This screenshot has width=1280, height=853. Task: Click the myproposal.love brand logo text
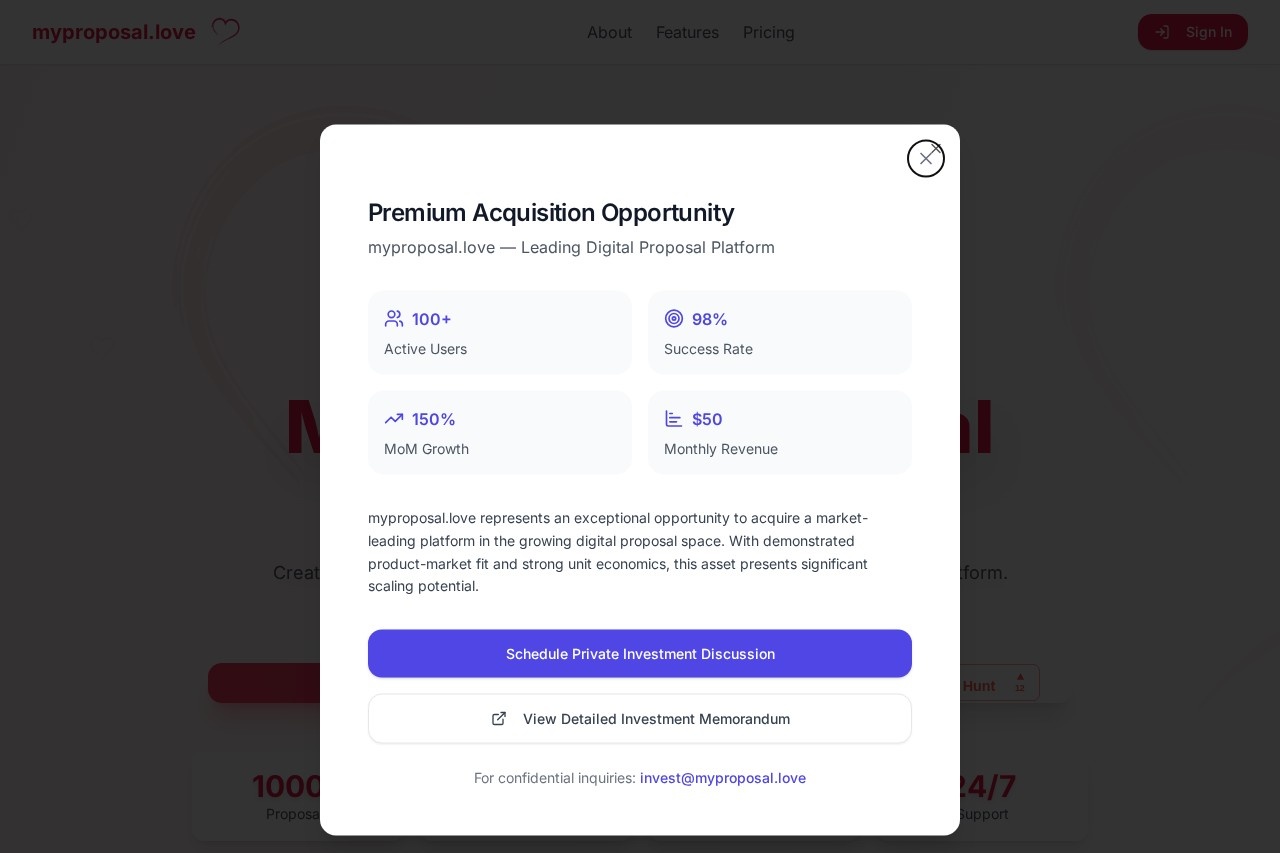coord(114,32)
